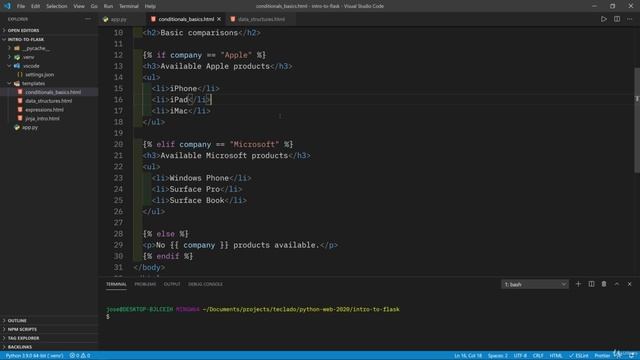This screenshot has width=640, height=360.
Task: Open the Terminal menu
Action: click(129, 6)
